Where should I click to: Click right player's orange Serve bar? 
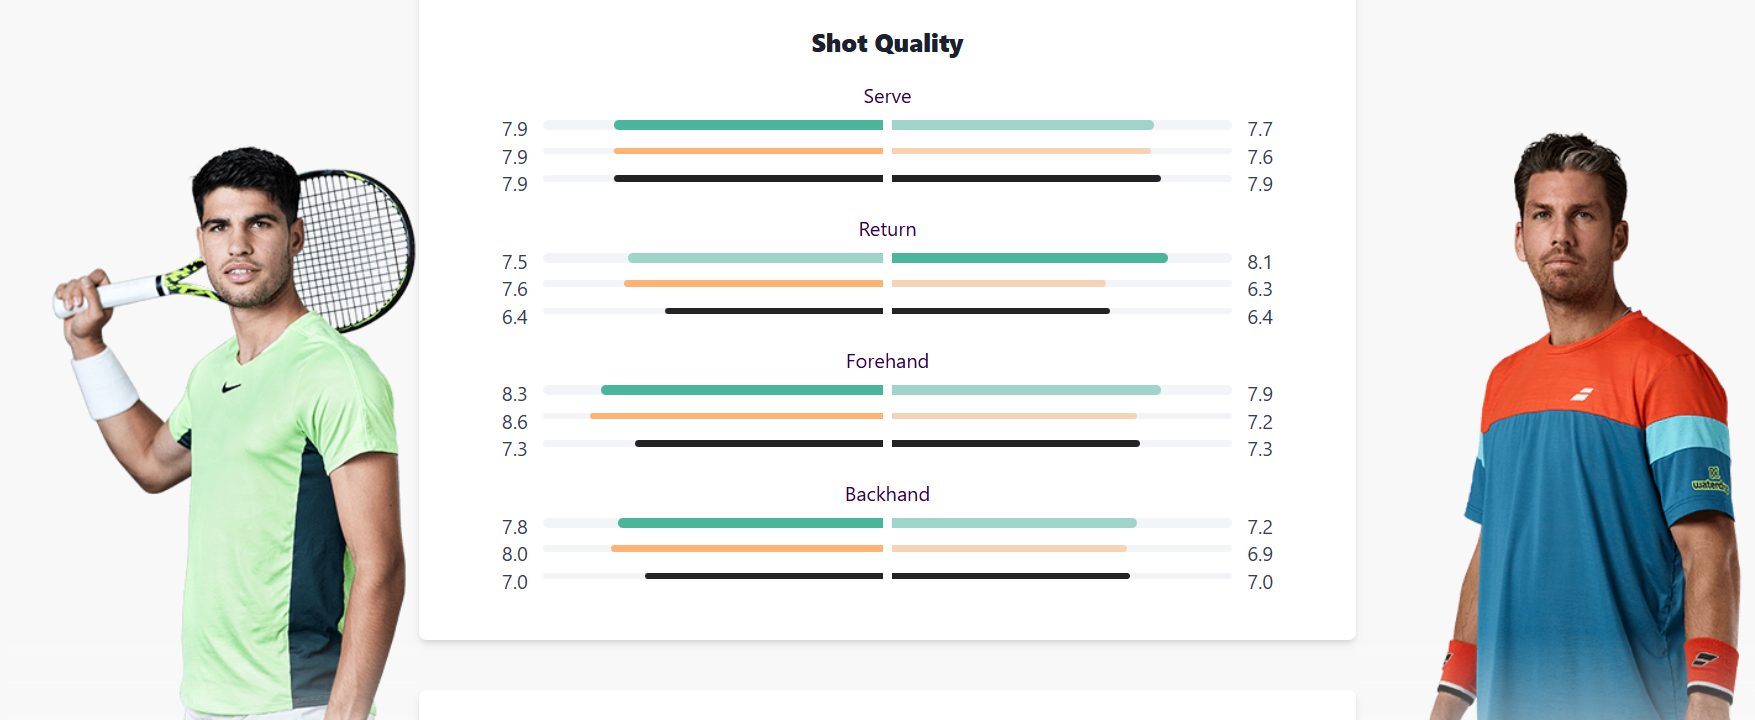[1021, 151]
